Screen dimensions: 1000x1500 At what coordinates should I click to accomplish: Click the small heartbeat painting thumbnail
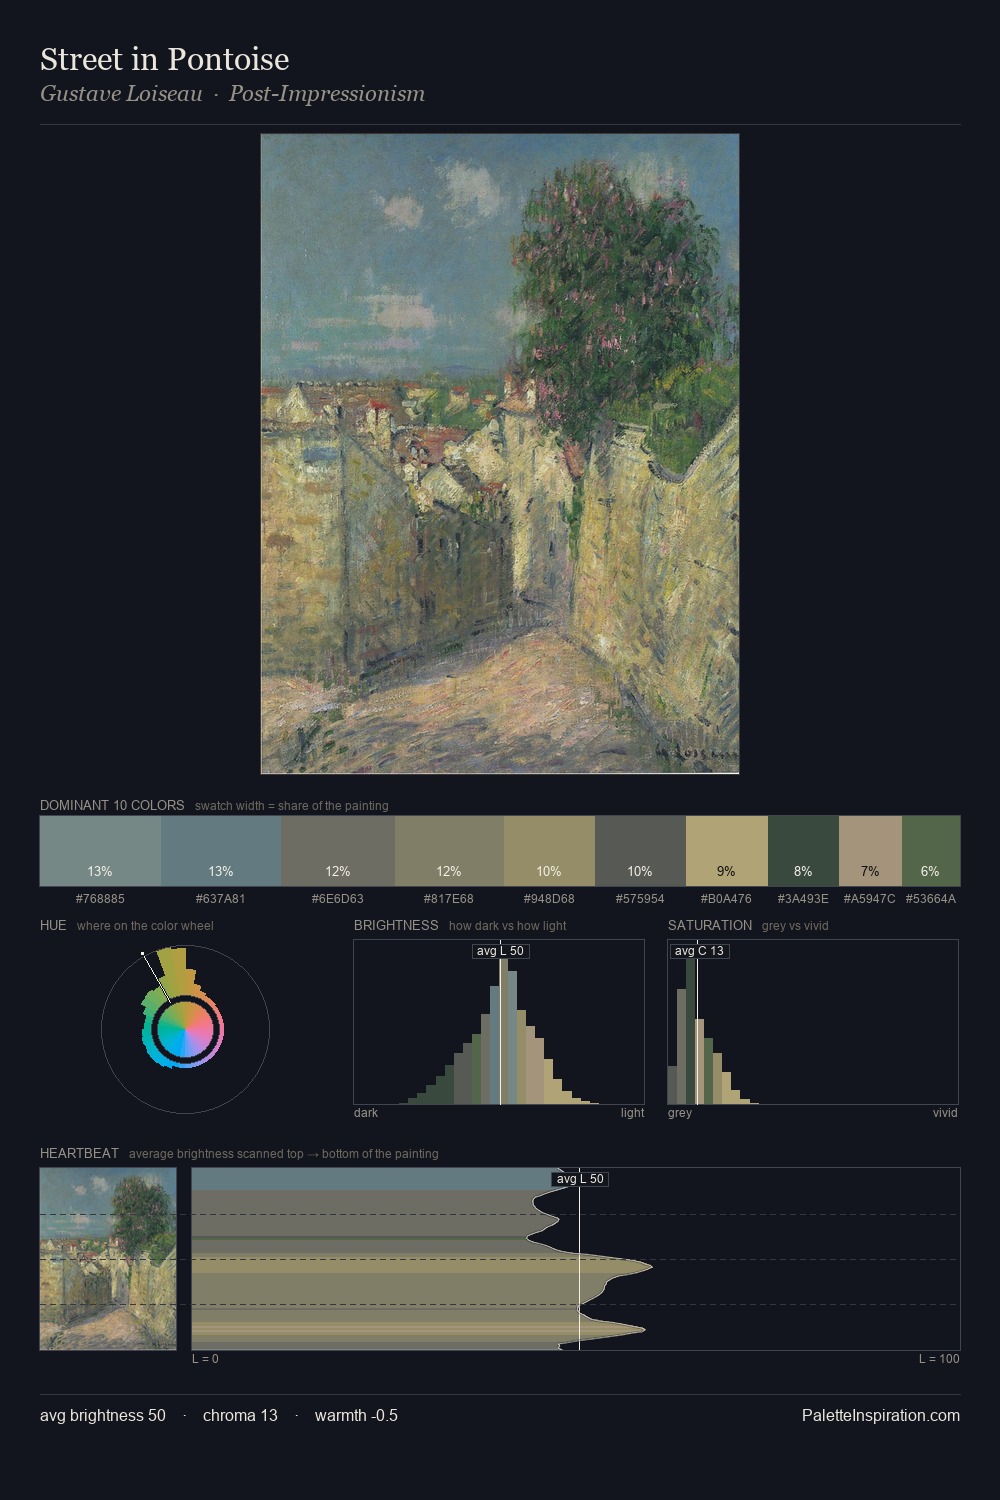click(x=108, y=1259)
